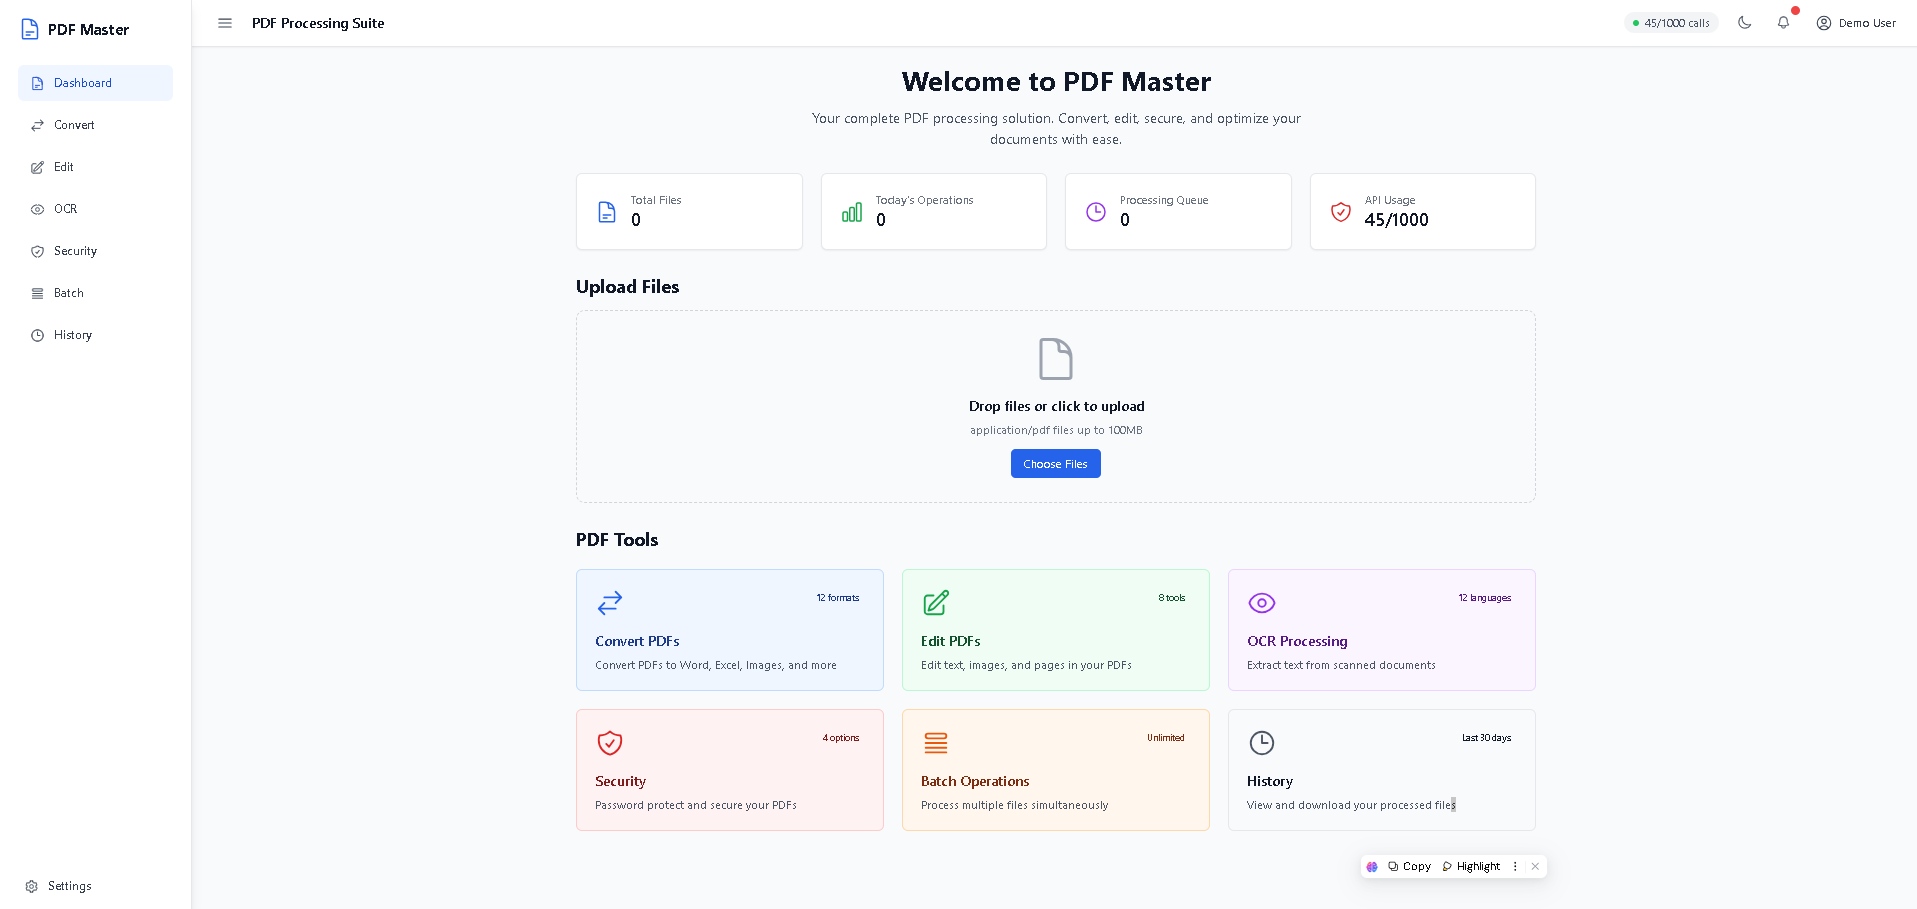Click the Convert PDFs arrows icon

pyautogui.click(x=610, y=603)
